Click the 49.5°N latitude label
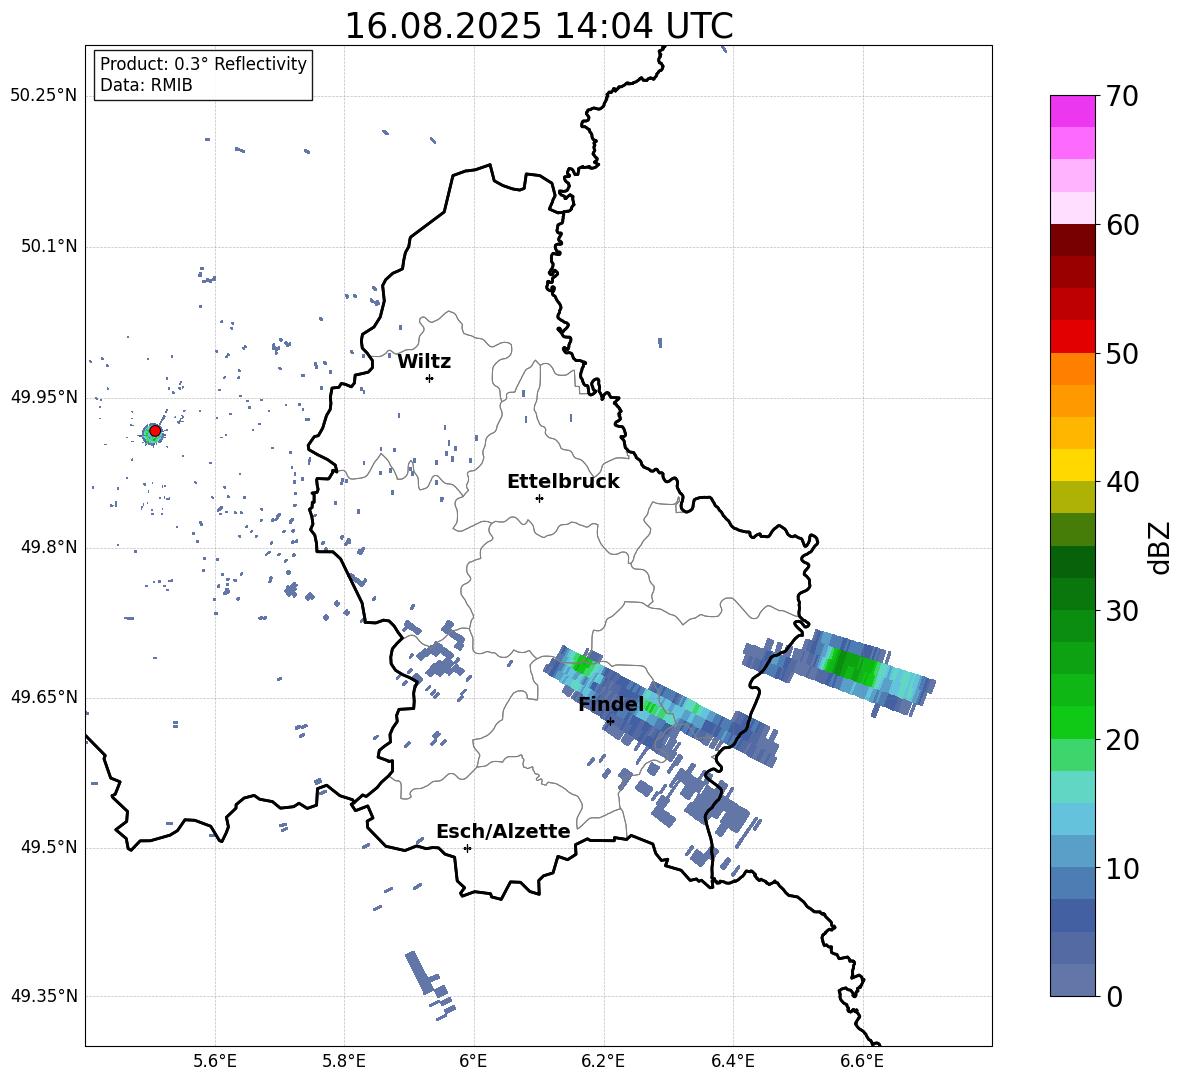1184x1081 pixels. (x=49, y=847)
